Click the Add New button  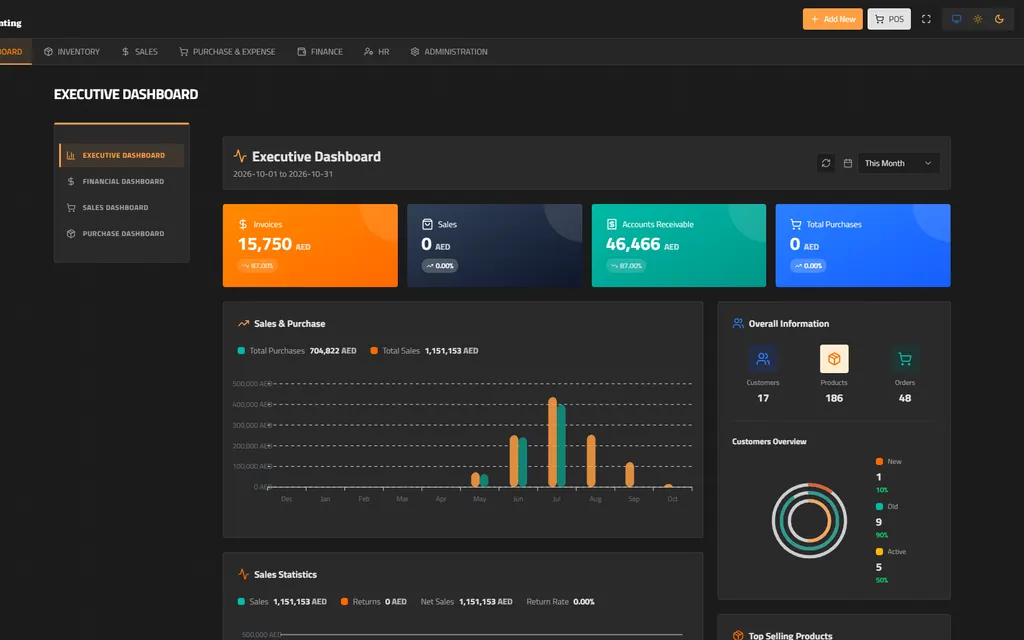[x=832, y=19]
